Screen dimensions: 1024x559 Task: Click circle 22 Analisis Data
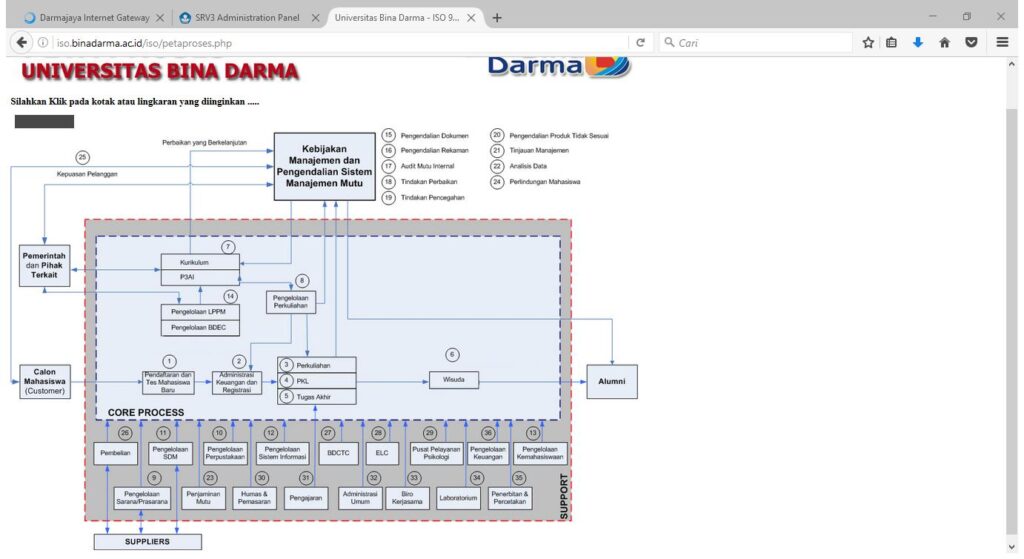497,166
